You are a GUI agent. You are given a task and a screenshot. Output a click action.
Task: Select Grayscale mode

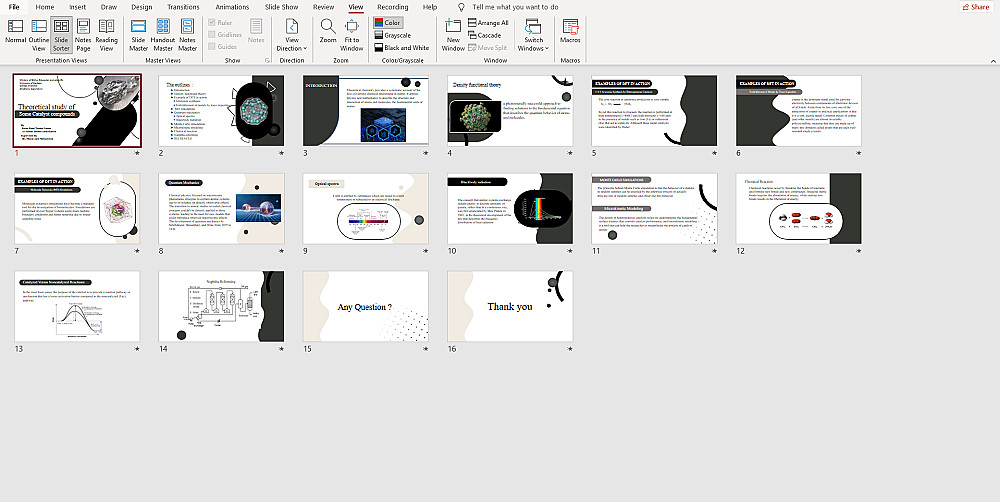click(x=393, y=35)
